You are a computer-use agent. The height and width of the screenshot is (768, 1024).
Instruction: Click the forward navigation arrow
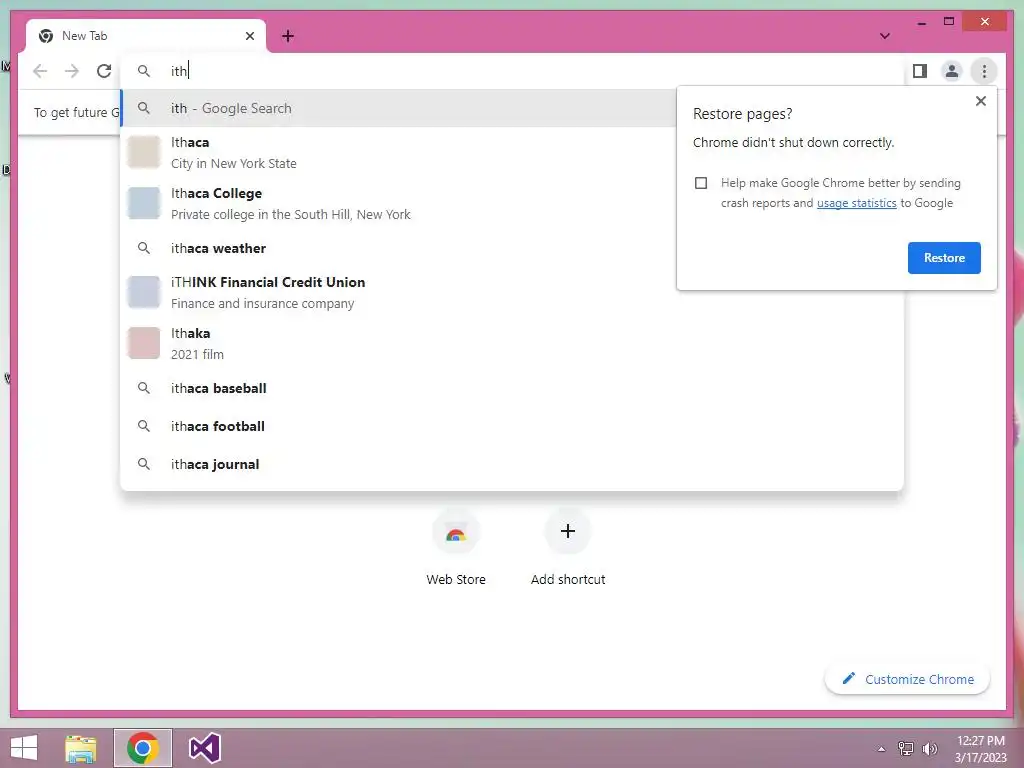coord(72,71)
